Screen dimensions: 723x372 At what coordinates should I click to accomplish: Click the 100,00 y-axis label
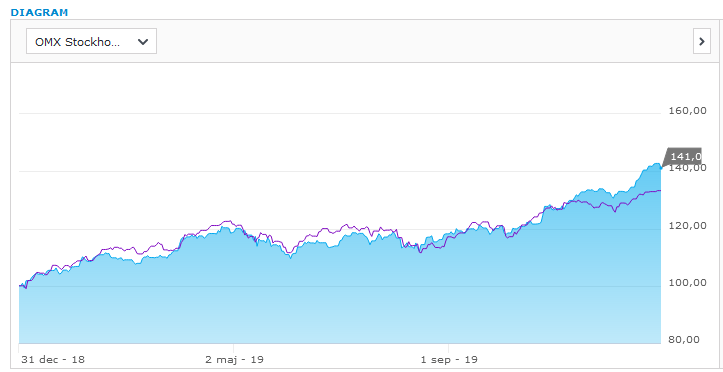point(687,283)
